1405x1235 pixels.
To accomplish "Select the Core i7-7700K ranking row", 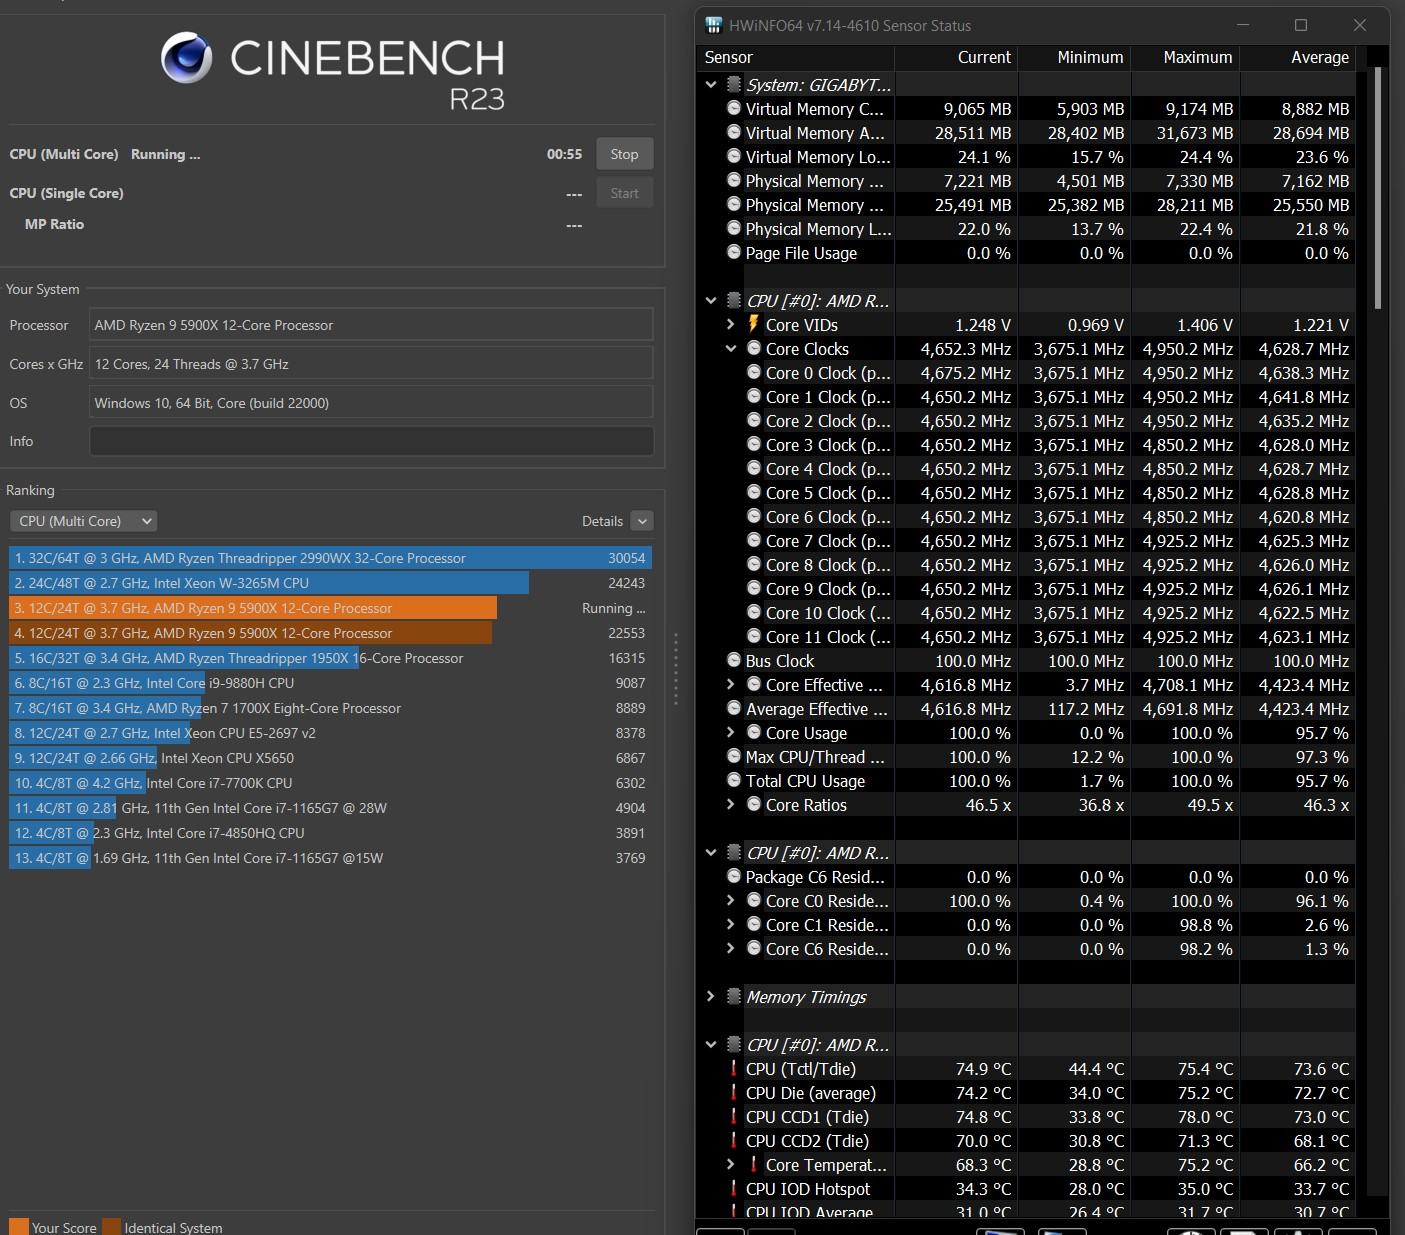I will 330,783.
